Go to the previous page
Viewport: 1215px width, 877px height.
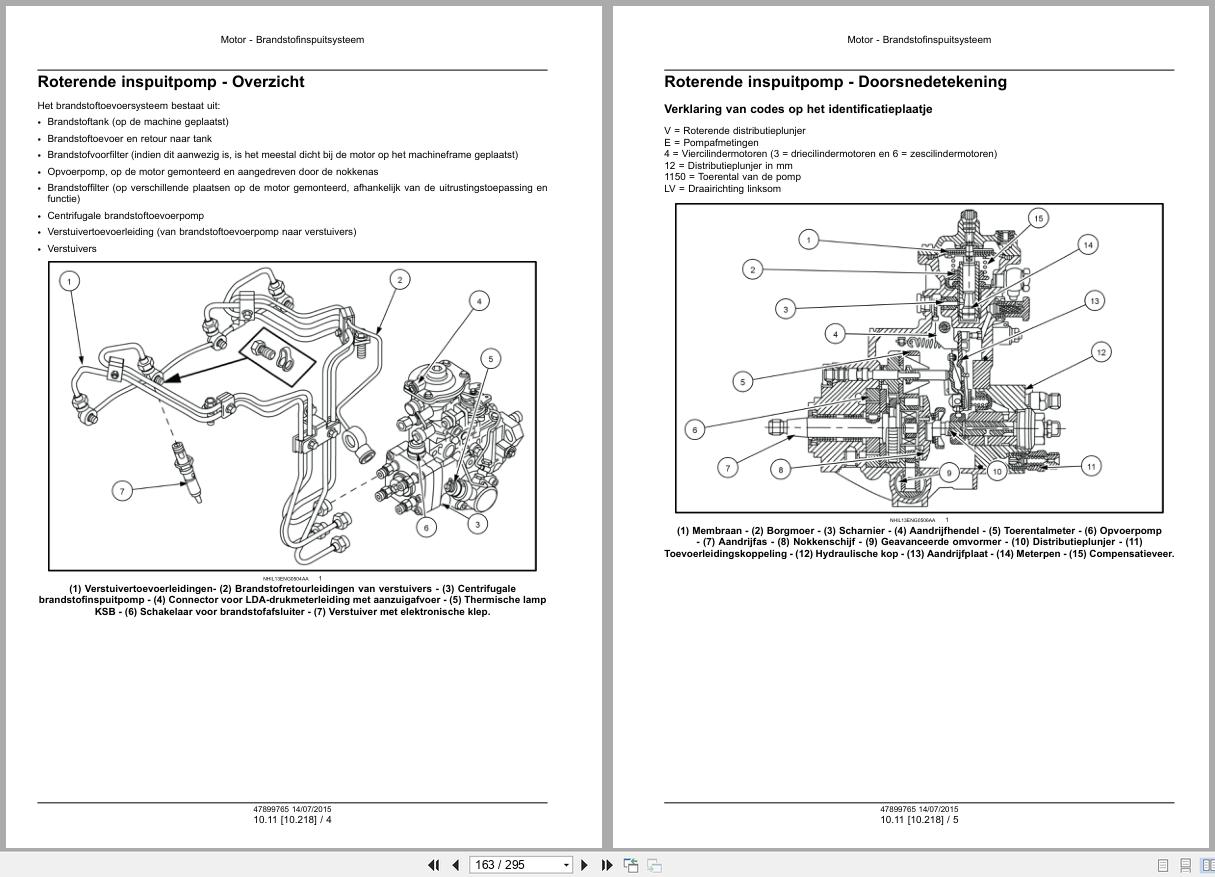click(456, 865)
